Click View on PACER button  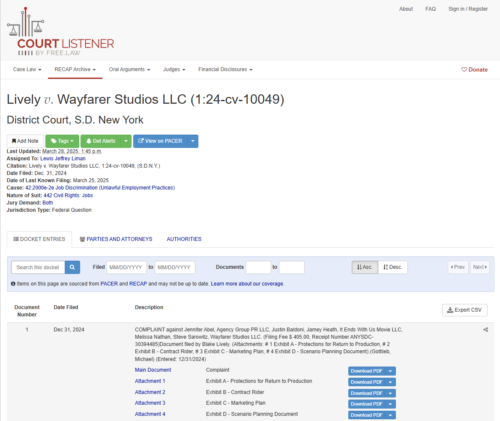(x=160, y=141)
